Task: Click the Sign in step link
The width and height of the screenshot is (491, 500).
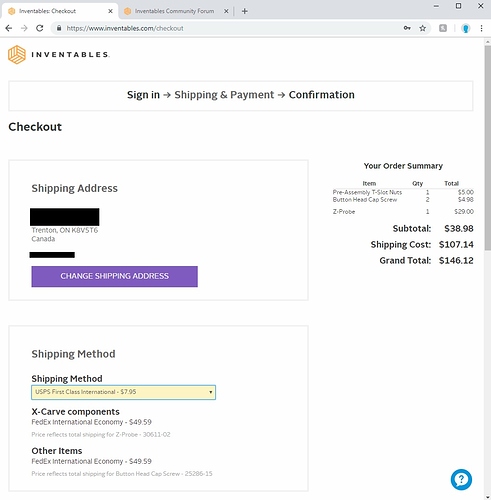Action: pyautogui.click(x=143, y=95)
